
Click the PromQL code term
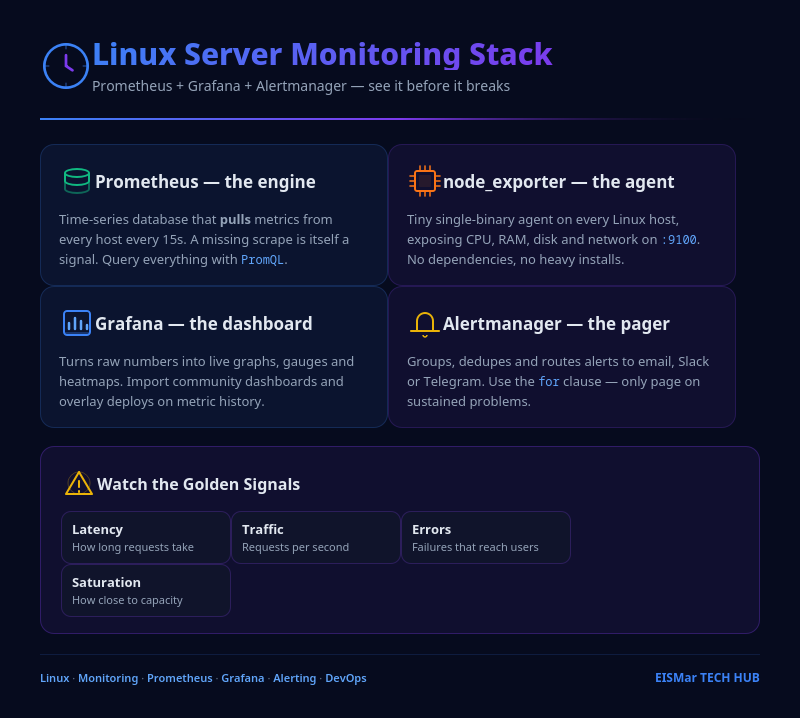262,260
